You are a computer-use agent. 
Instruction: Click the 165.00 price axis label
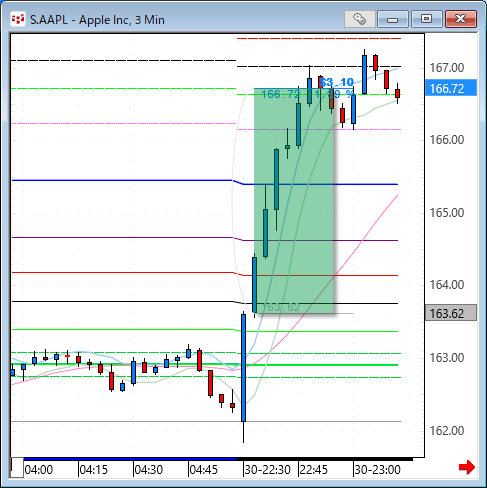447,213
